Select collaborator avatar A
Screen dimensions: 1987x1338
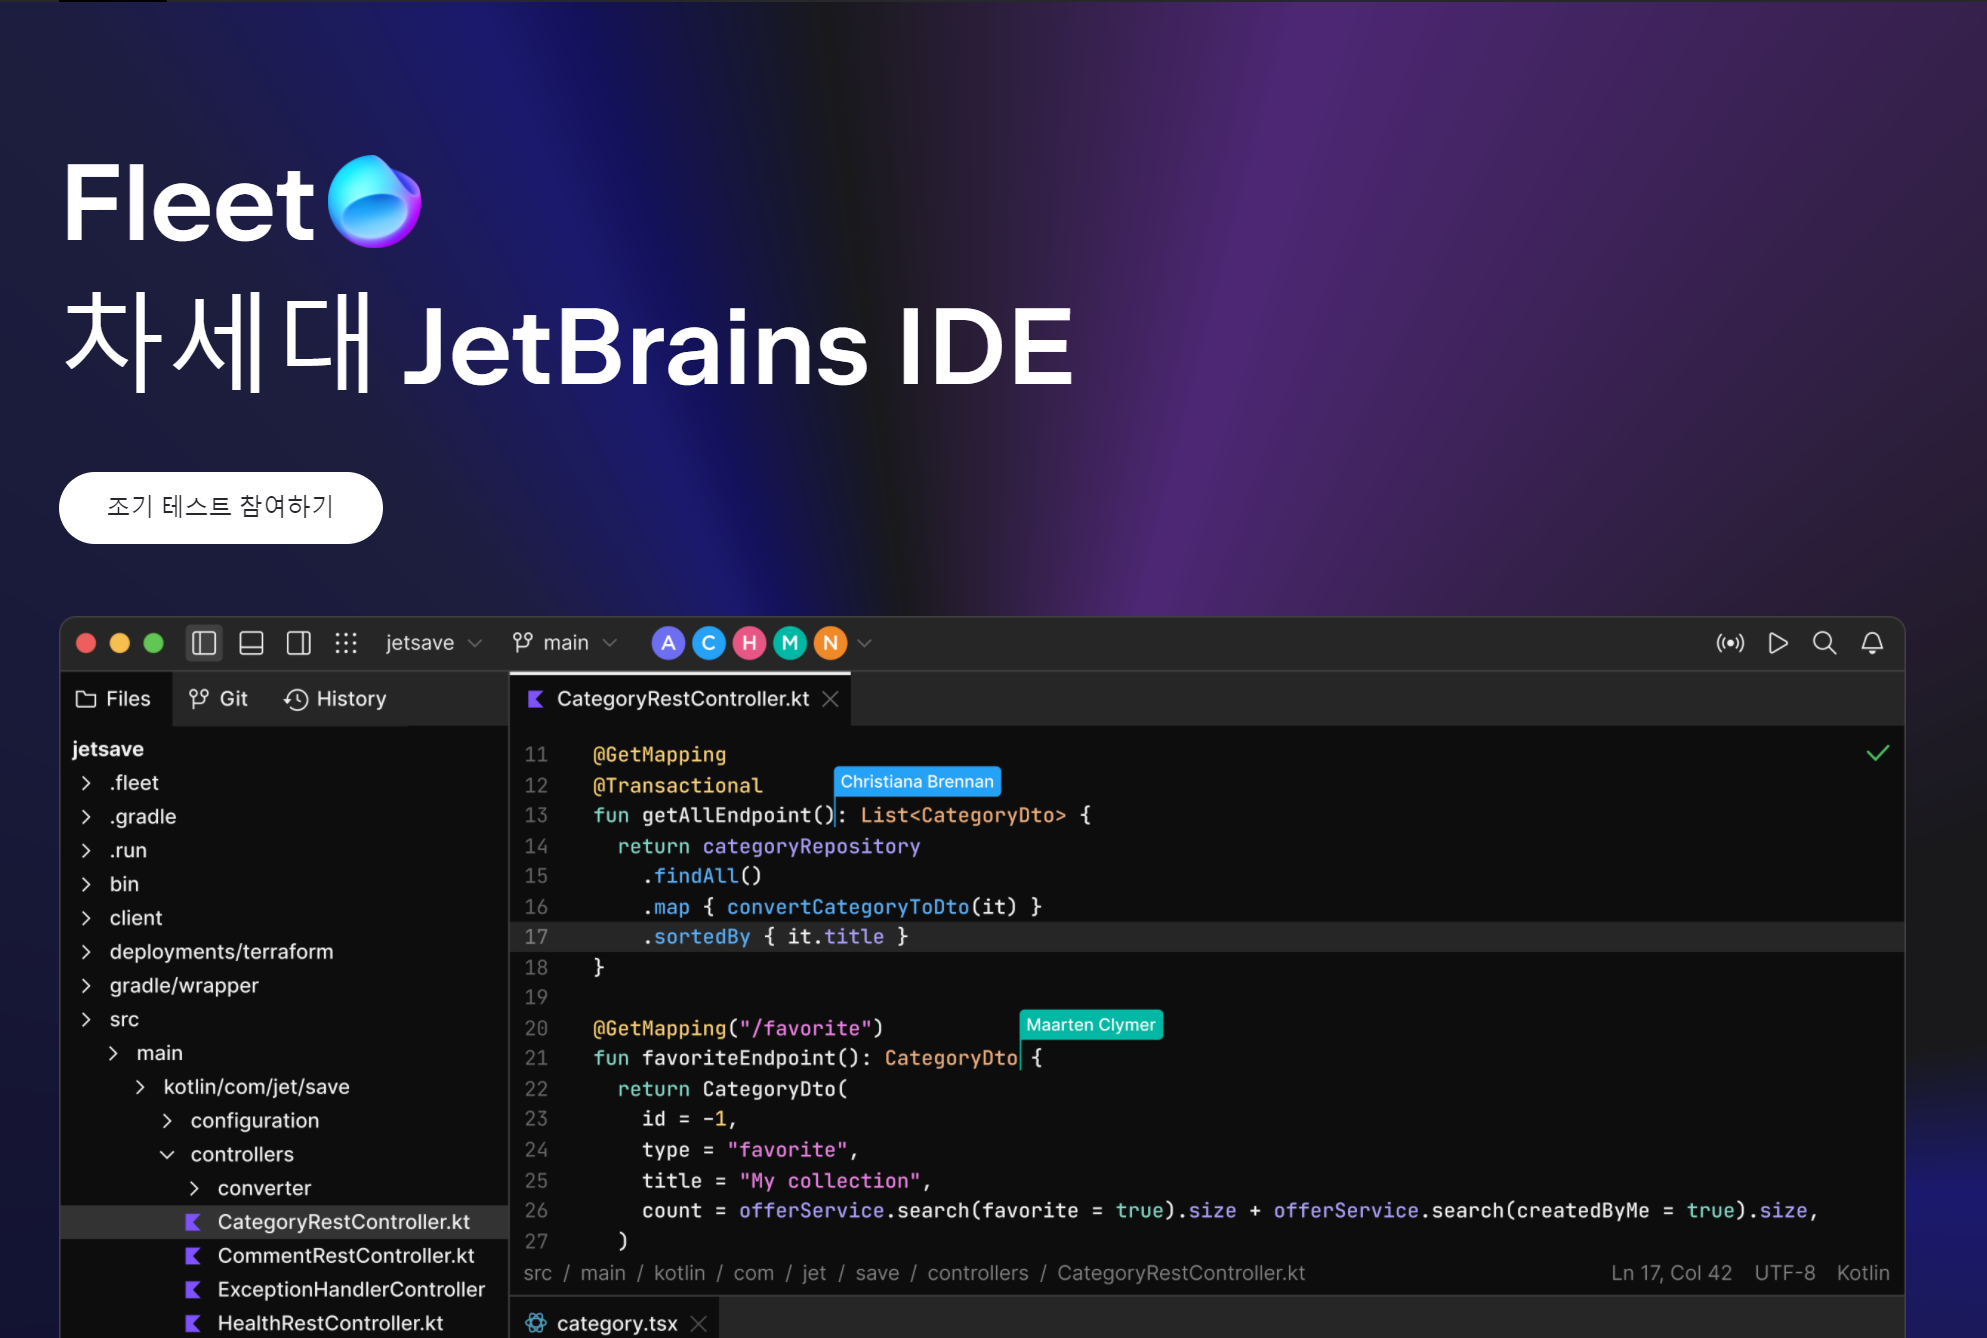[668, 643]
